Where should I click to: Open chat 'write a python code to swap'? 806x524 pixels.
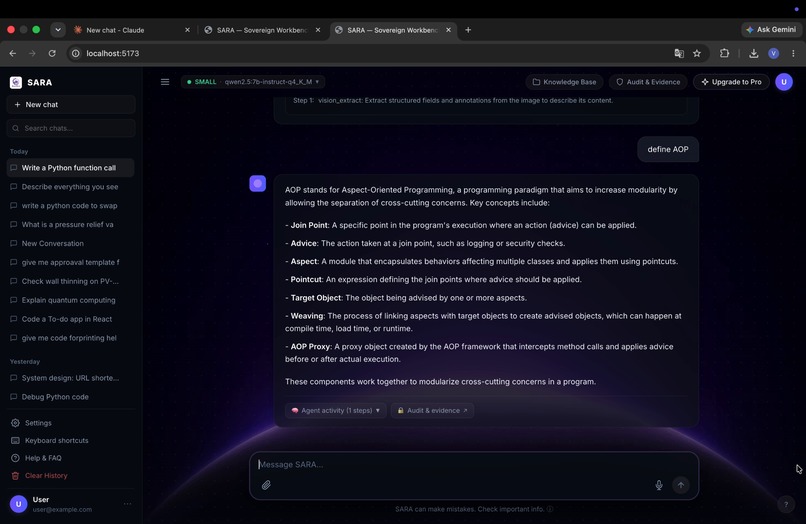point(70,206)
